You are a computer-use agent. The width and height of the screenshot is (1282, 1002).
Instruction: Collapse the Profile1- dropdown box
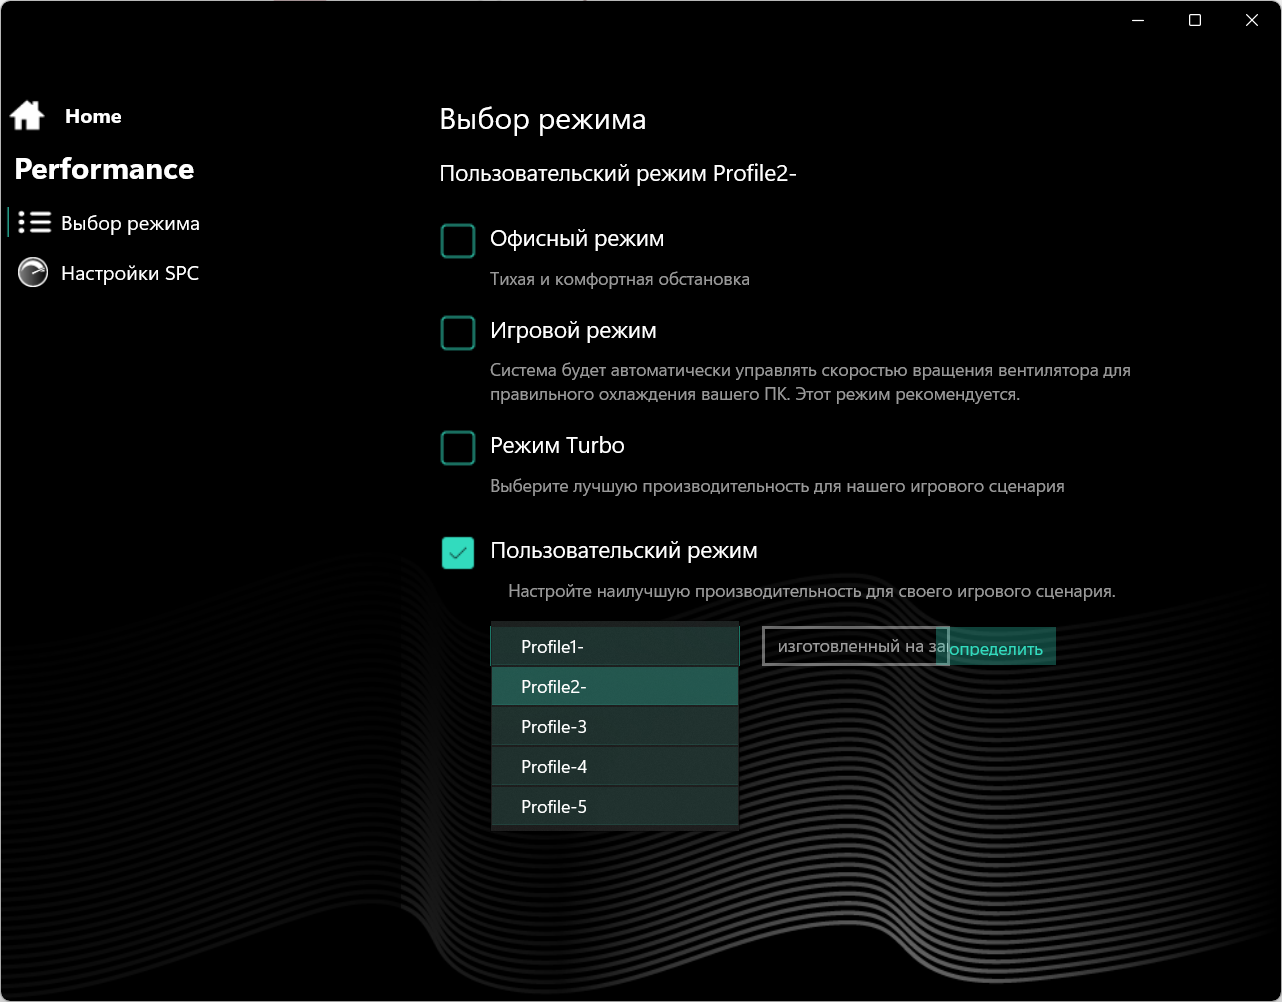coord(615,647)
